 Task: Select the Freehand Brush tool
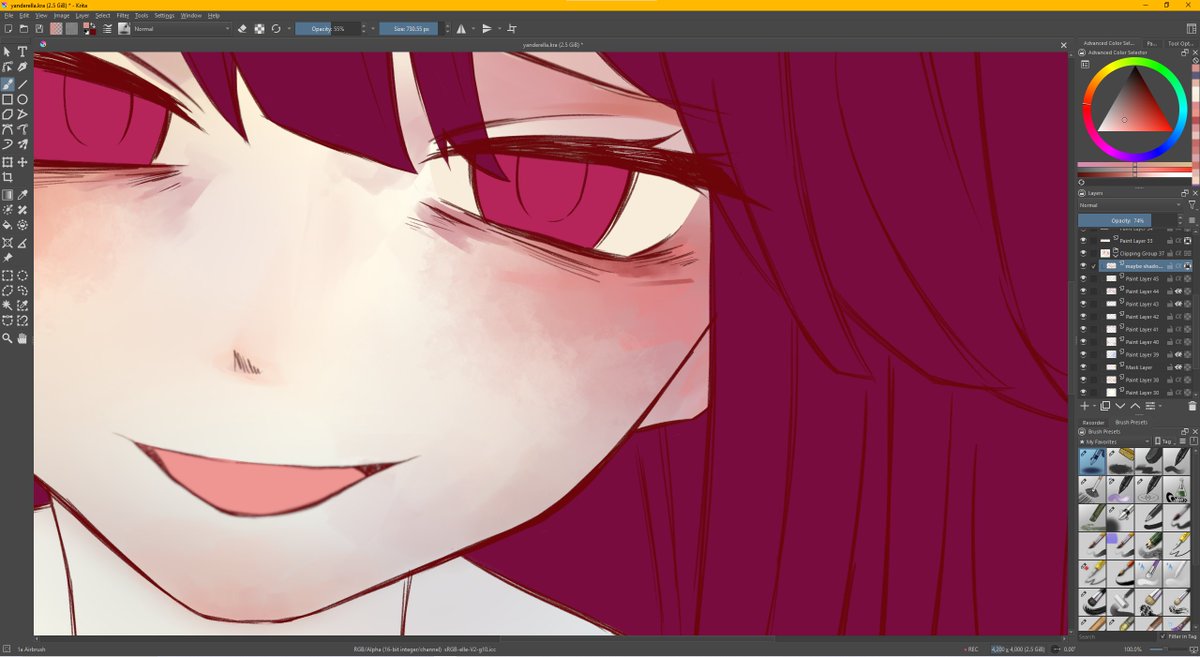[x=8, y=84]
